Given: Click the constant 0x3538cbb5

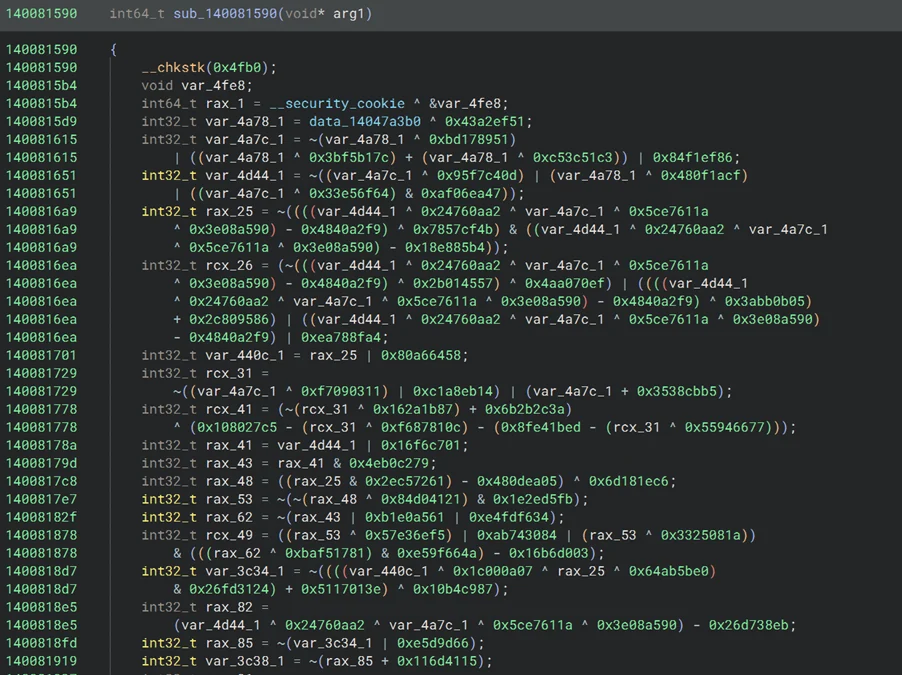Looking at the screenshot, I should tap(676, 391).
